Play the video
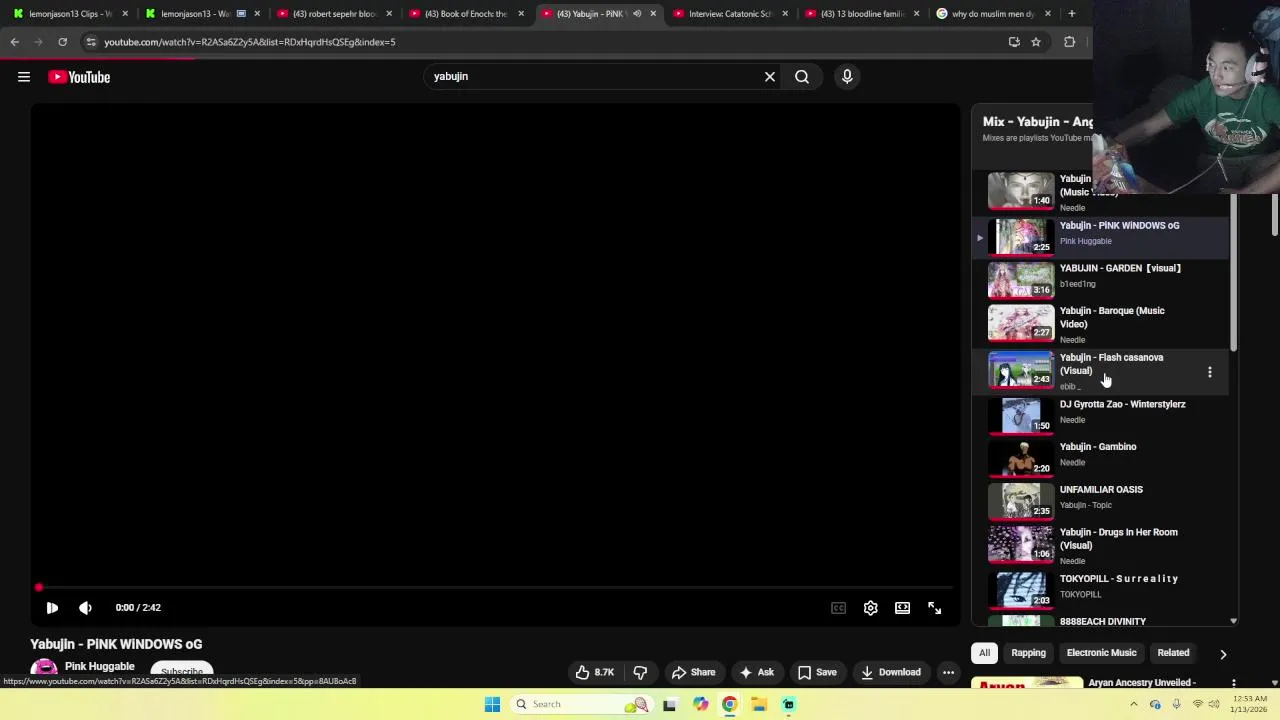1280x720 pixels. pos(52,607)
